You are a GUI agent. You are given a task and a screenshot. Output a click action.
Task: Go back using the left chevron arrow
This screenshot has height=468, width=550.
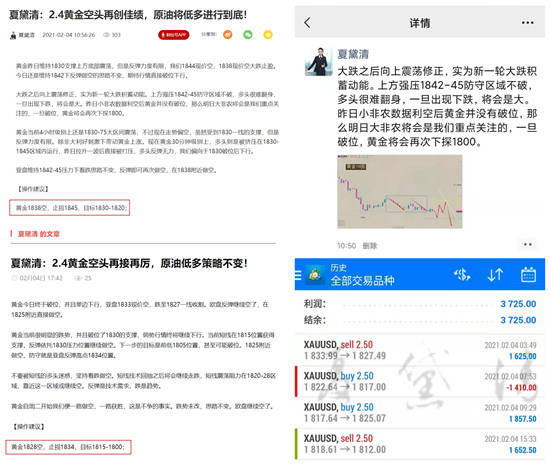coord(307,23)
